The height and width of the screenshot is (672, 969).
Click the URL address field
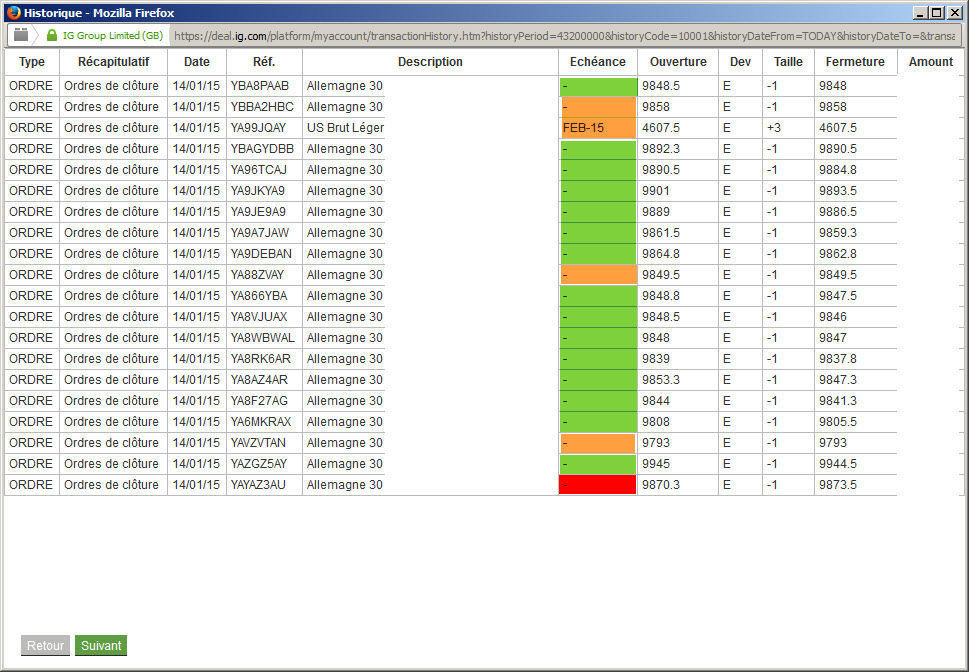(x=564, y=36)
